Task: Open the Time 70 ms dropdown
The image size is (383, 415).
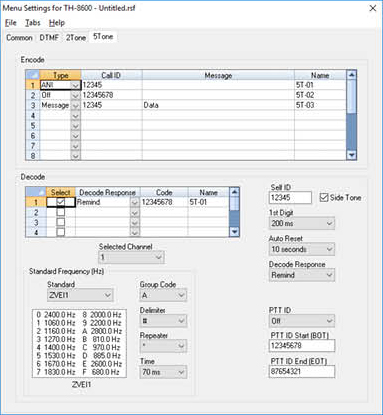Action: coord(163,372)
